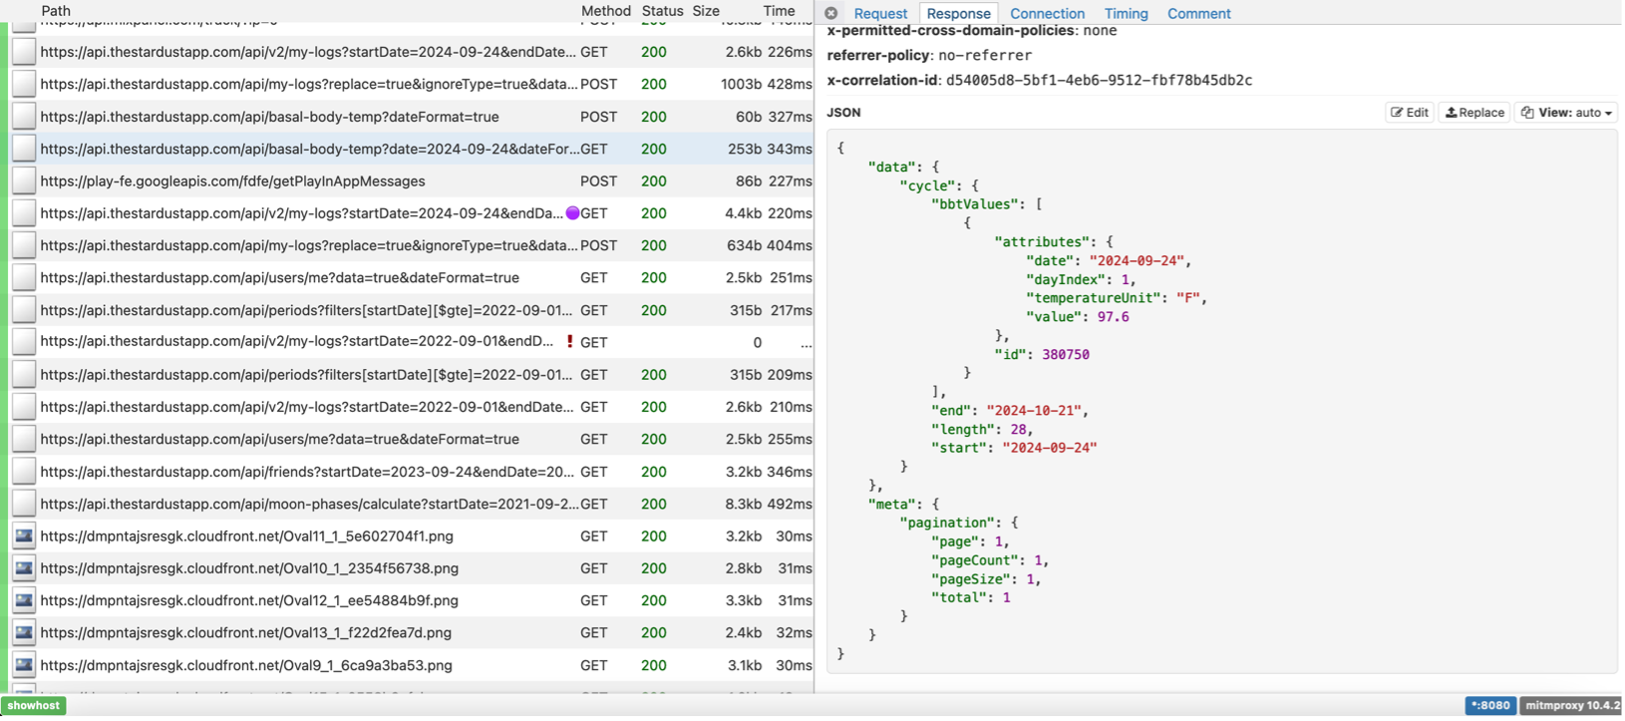Sort flows by the Size column

706,11
